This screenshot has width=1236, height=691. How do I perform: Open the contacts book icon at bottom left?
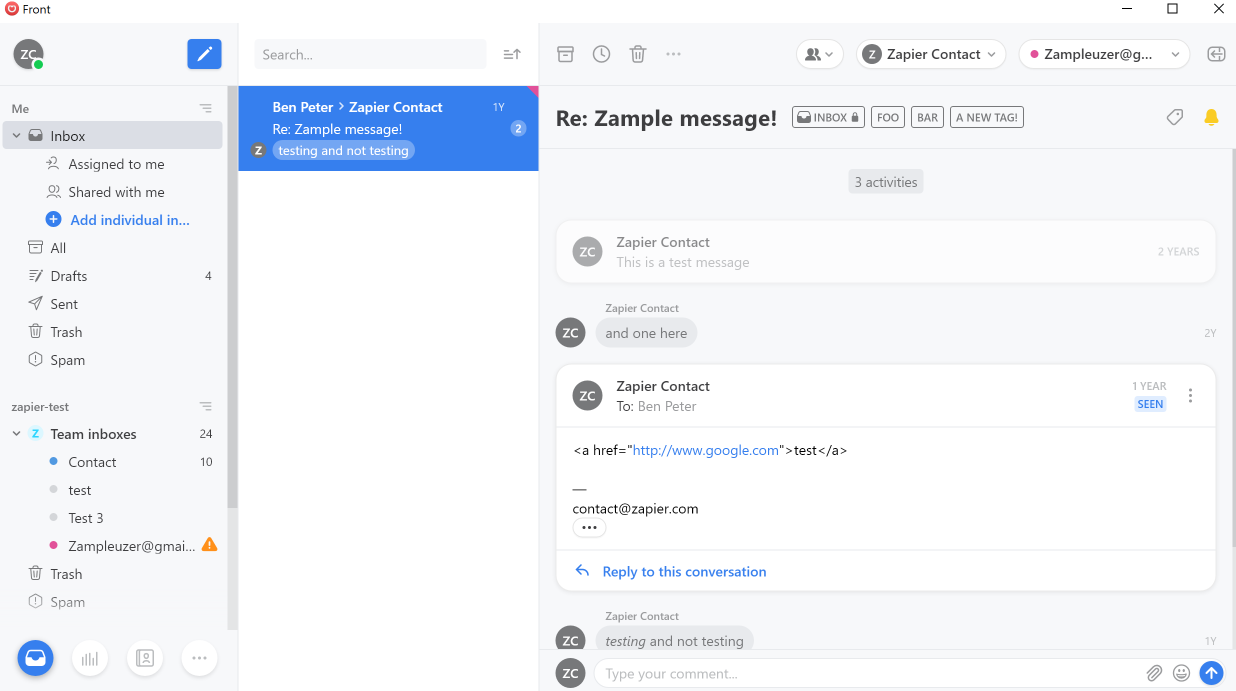click(x=145, y=658)
